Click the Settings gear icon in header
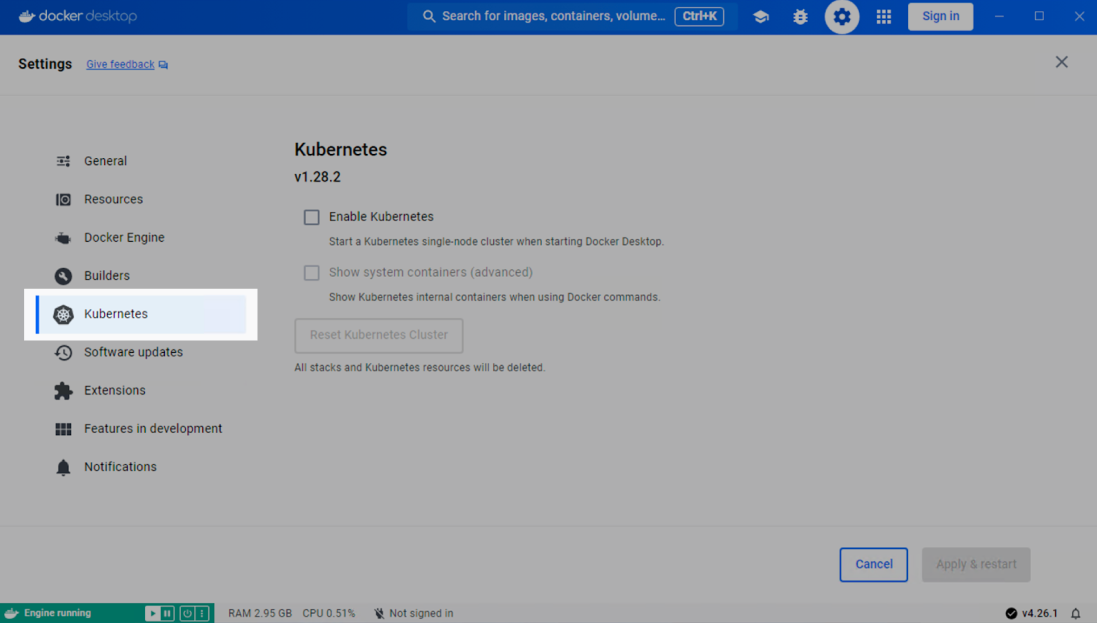This screenshot has height=623, width=1097. tap(842, 17)
